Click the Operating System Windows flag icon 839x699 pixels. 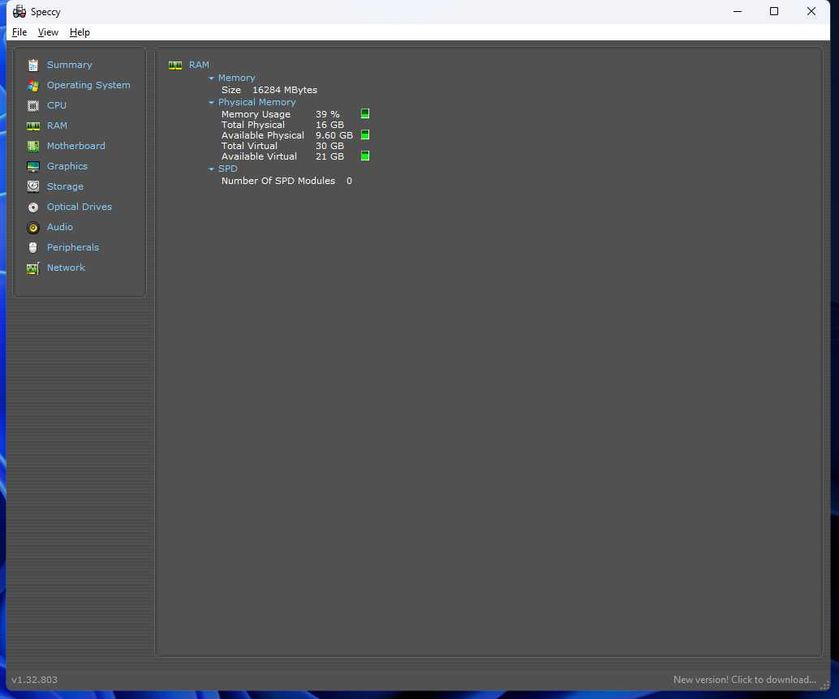point(33,85)
